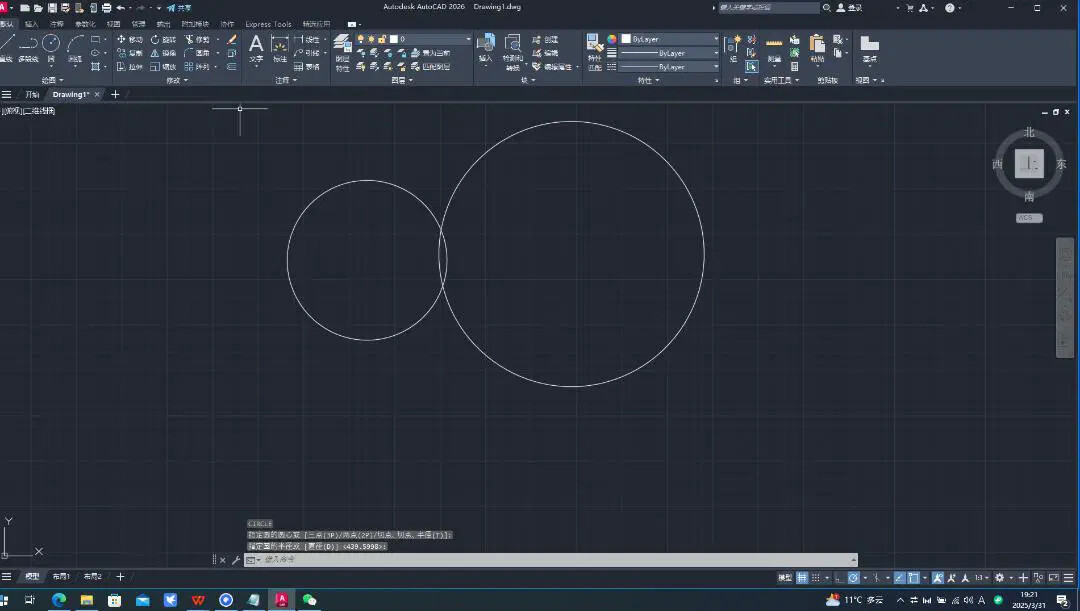
Task: Click the sign in button
Action: (849, 8)
